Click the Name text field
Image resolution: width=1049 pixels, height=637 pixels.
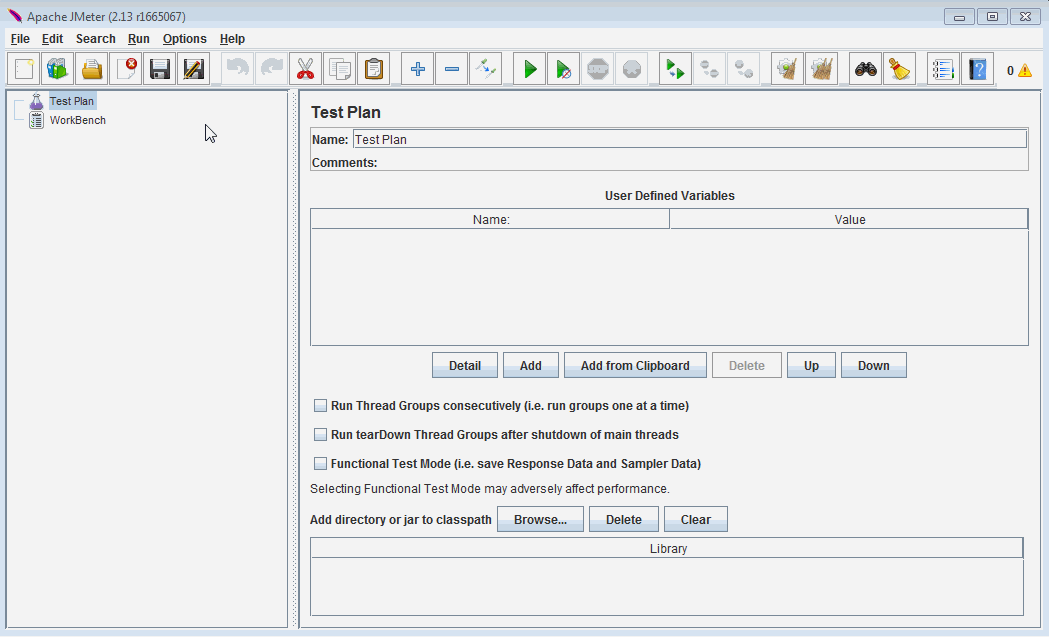[690, 139]
